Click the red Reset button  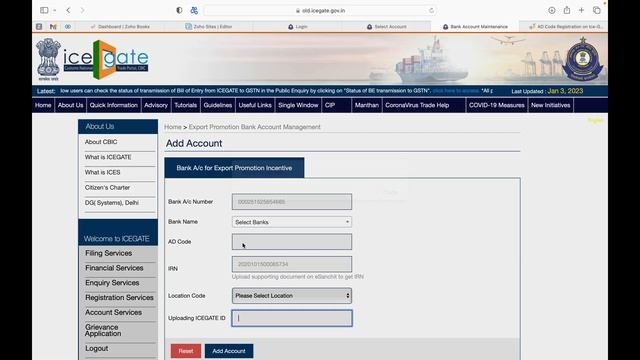186,351
